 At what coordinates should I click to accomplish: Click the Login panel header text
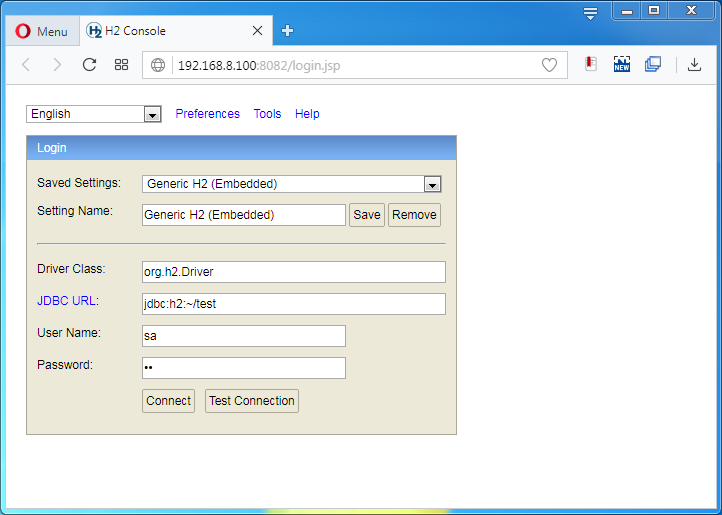[x=52, y=148]
